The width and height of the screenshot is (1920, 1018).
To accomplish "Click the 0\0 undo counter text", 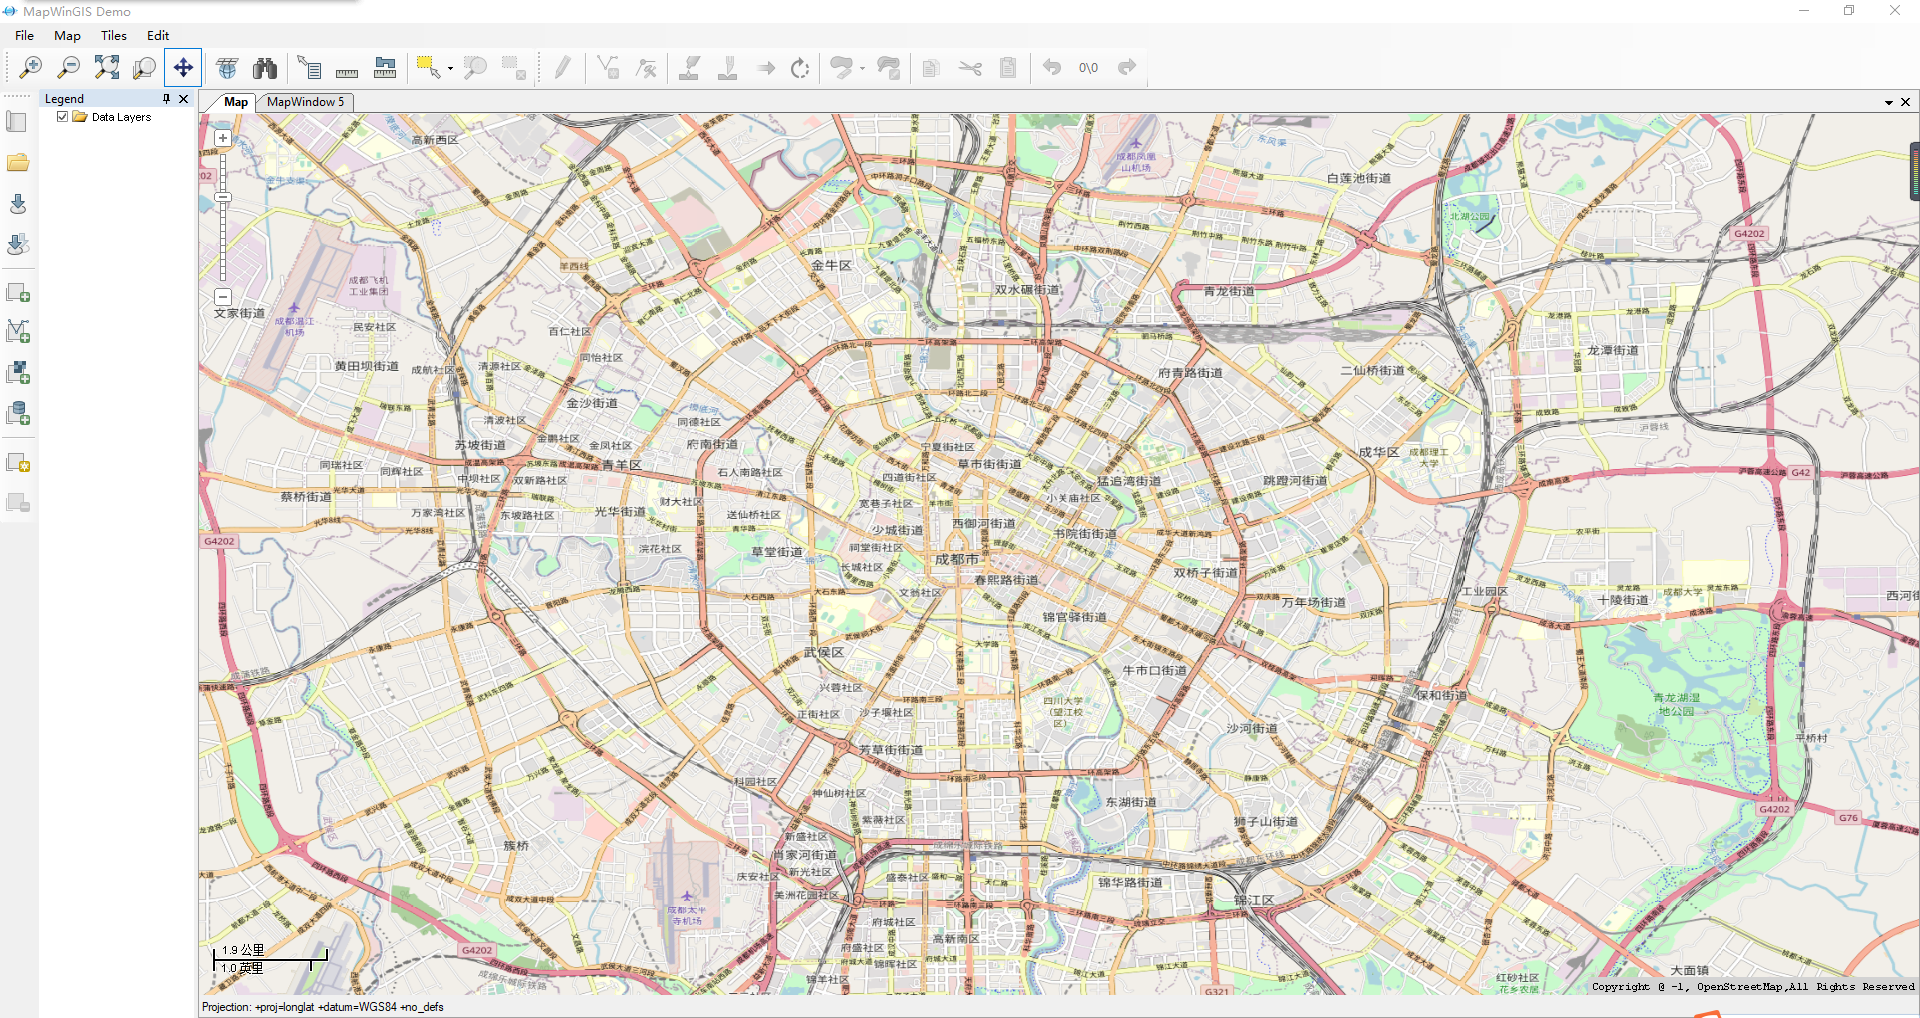I will point(1088,68).
